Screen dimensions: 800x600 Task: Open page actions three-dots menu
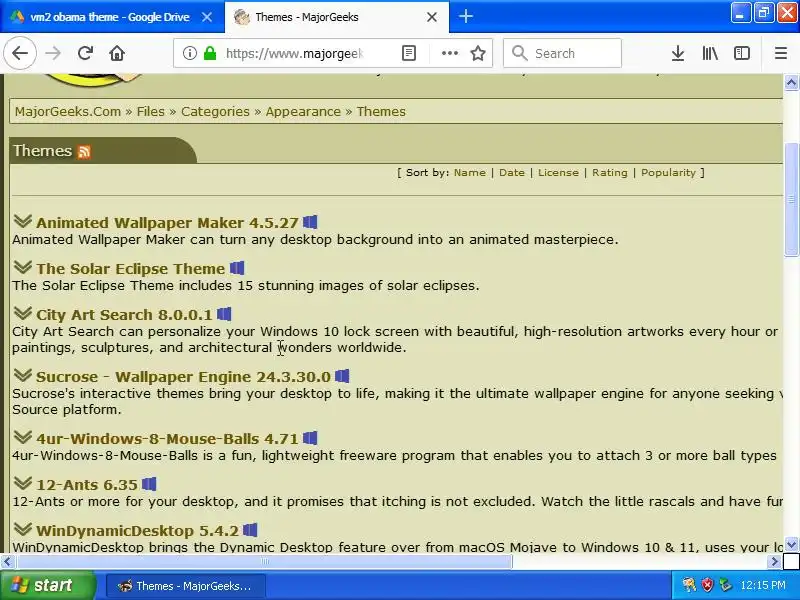coord(449,53)
